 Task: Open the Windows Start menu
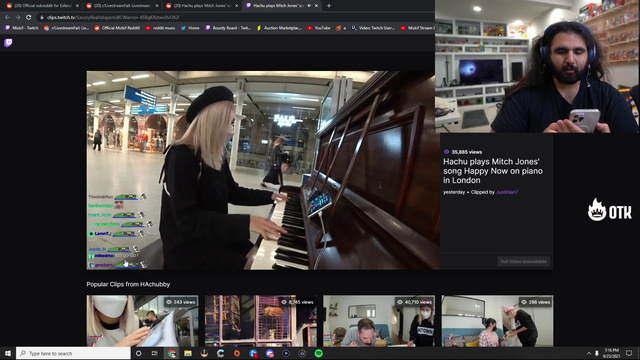8,353
